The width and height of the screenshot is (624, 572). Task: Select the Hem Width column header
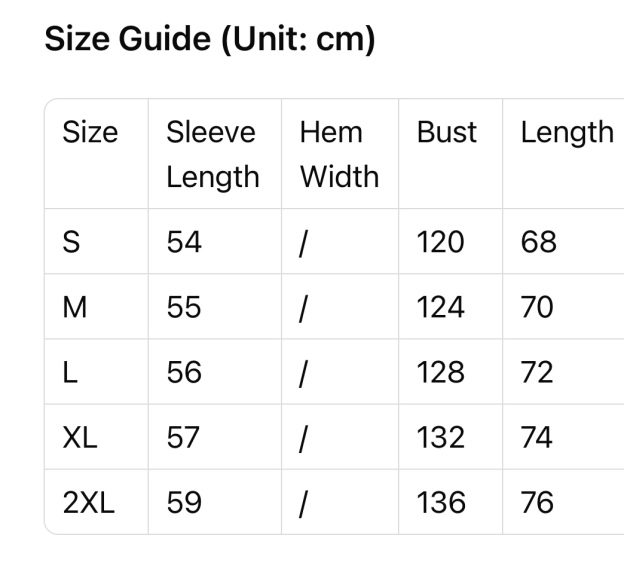pos(339,154)
